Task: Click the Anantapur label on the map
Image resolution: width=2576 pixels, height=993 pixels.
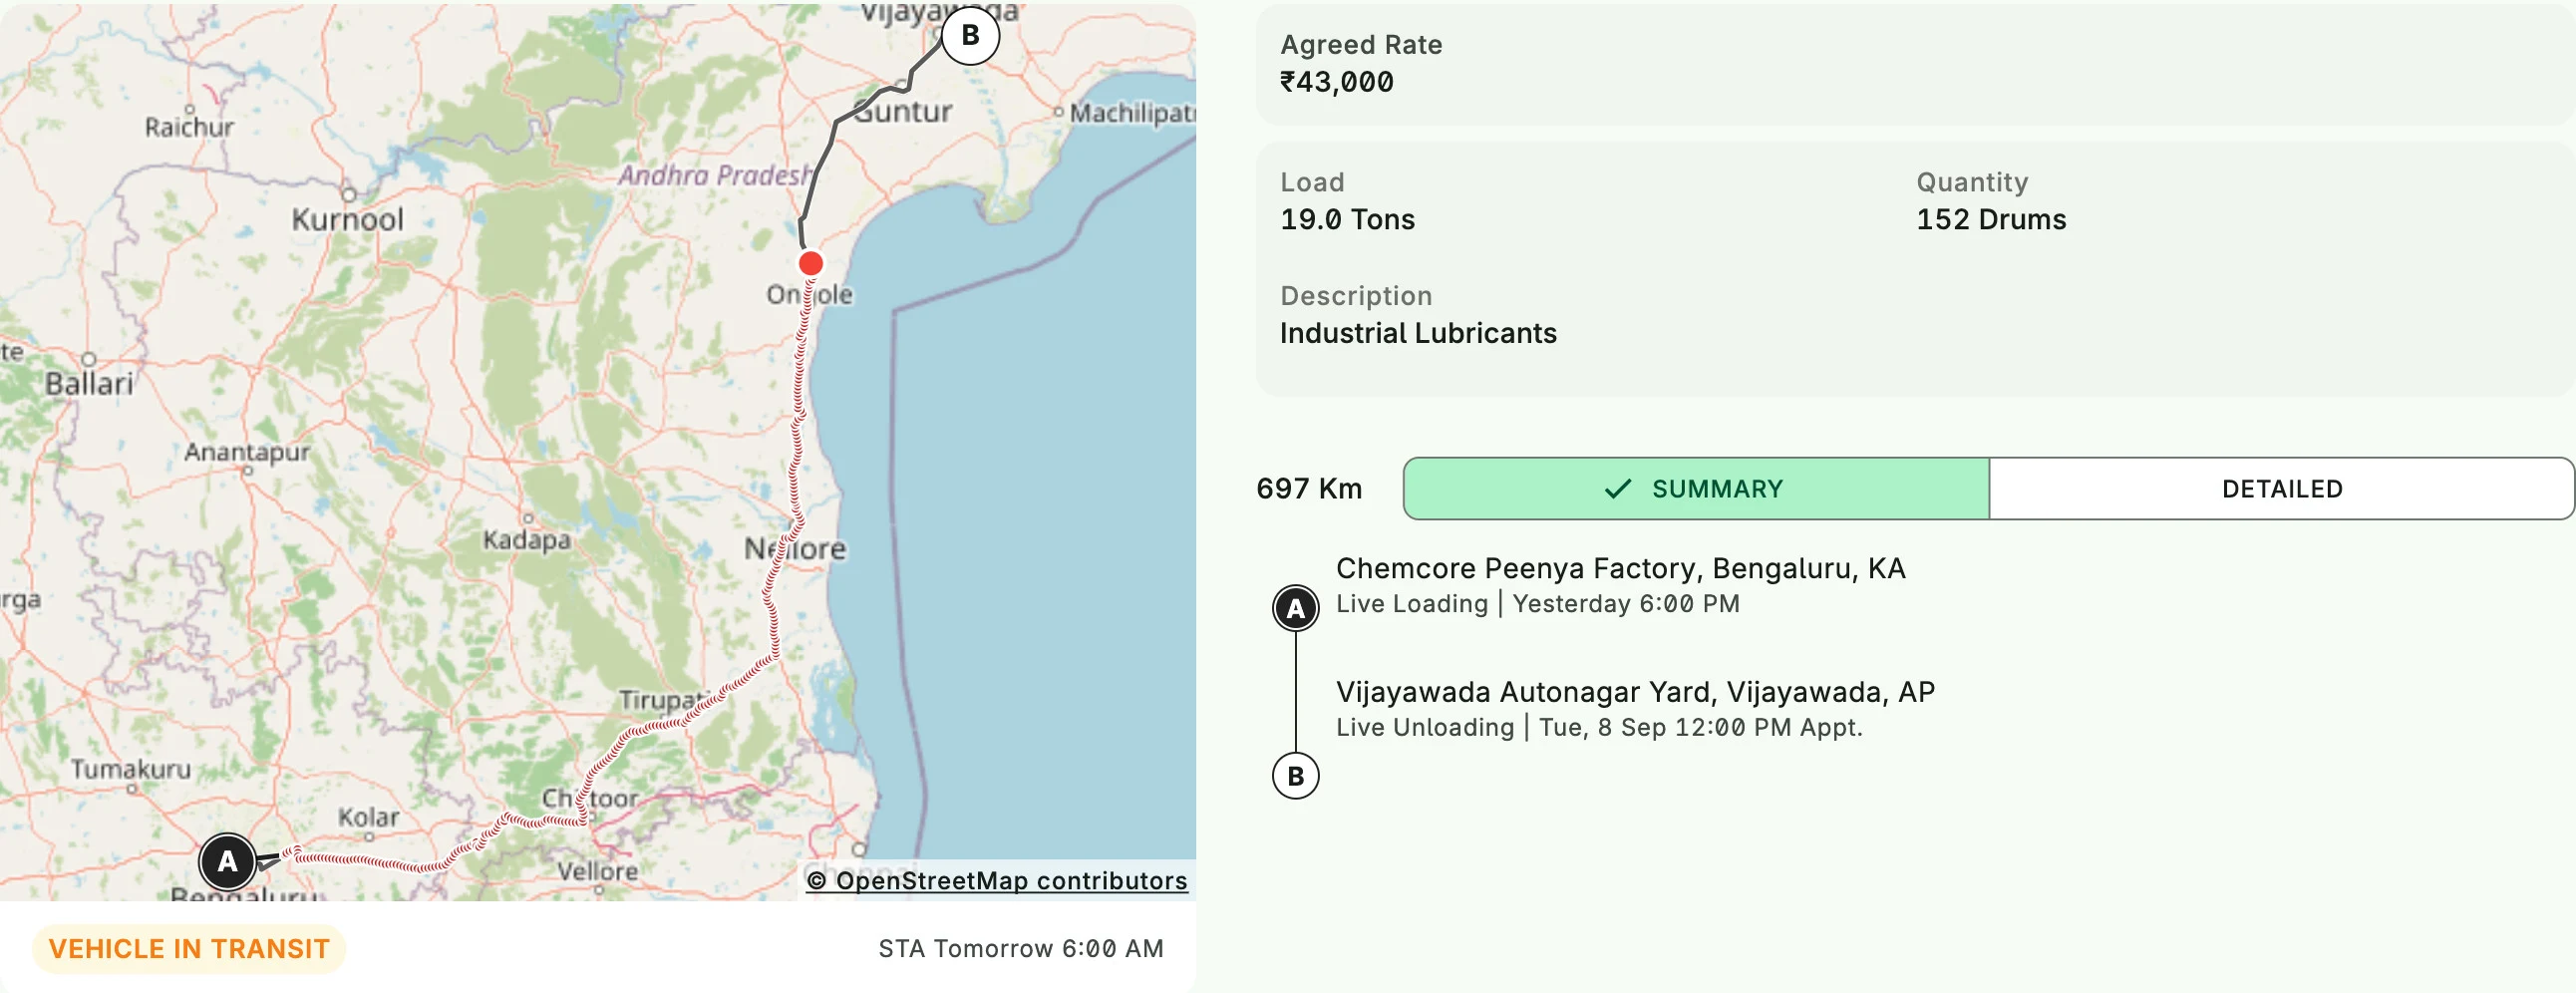Action: click(247, 452)
